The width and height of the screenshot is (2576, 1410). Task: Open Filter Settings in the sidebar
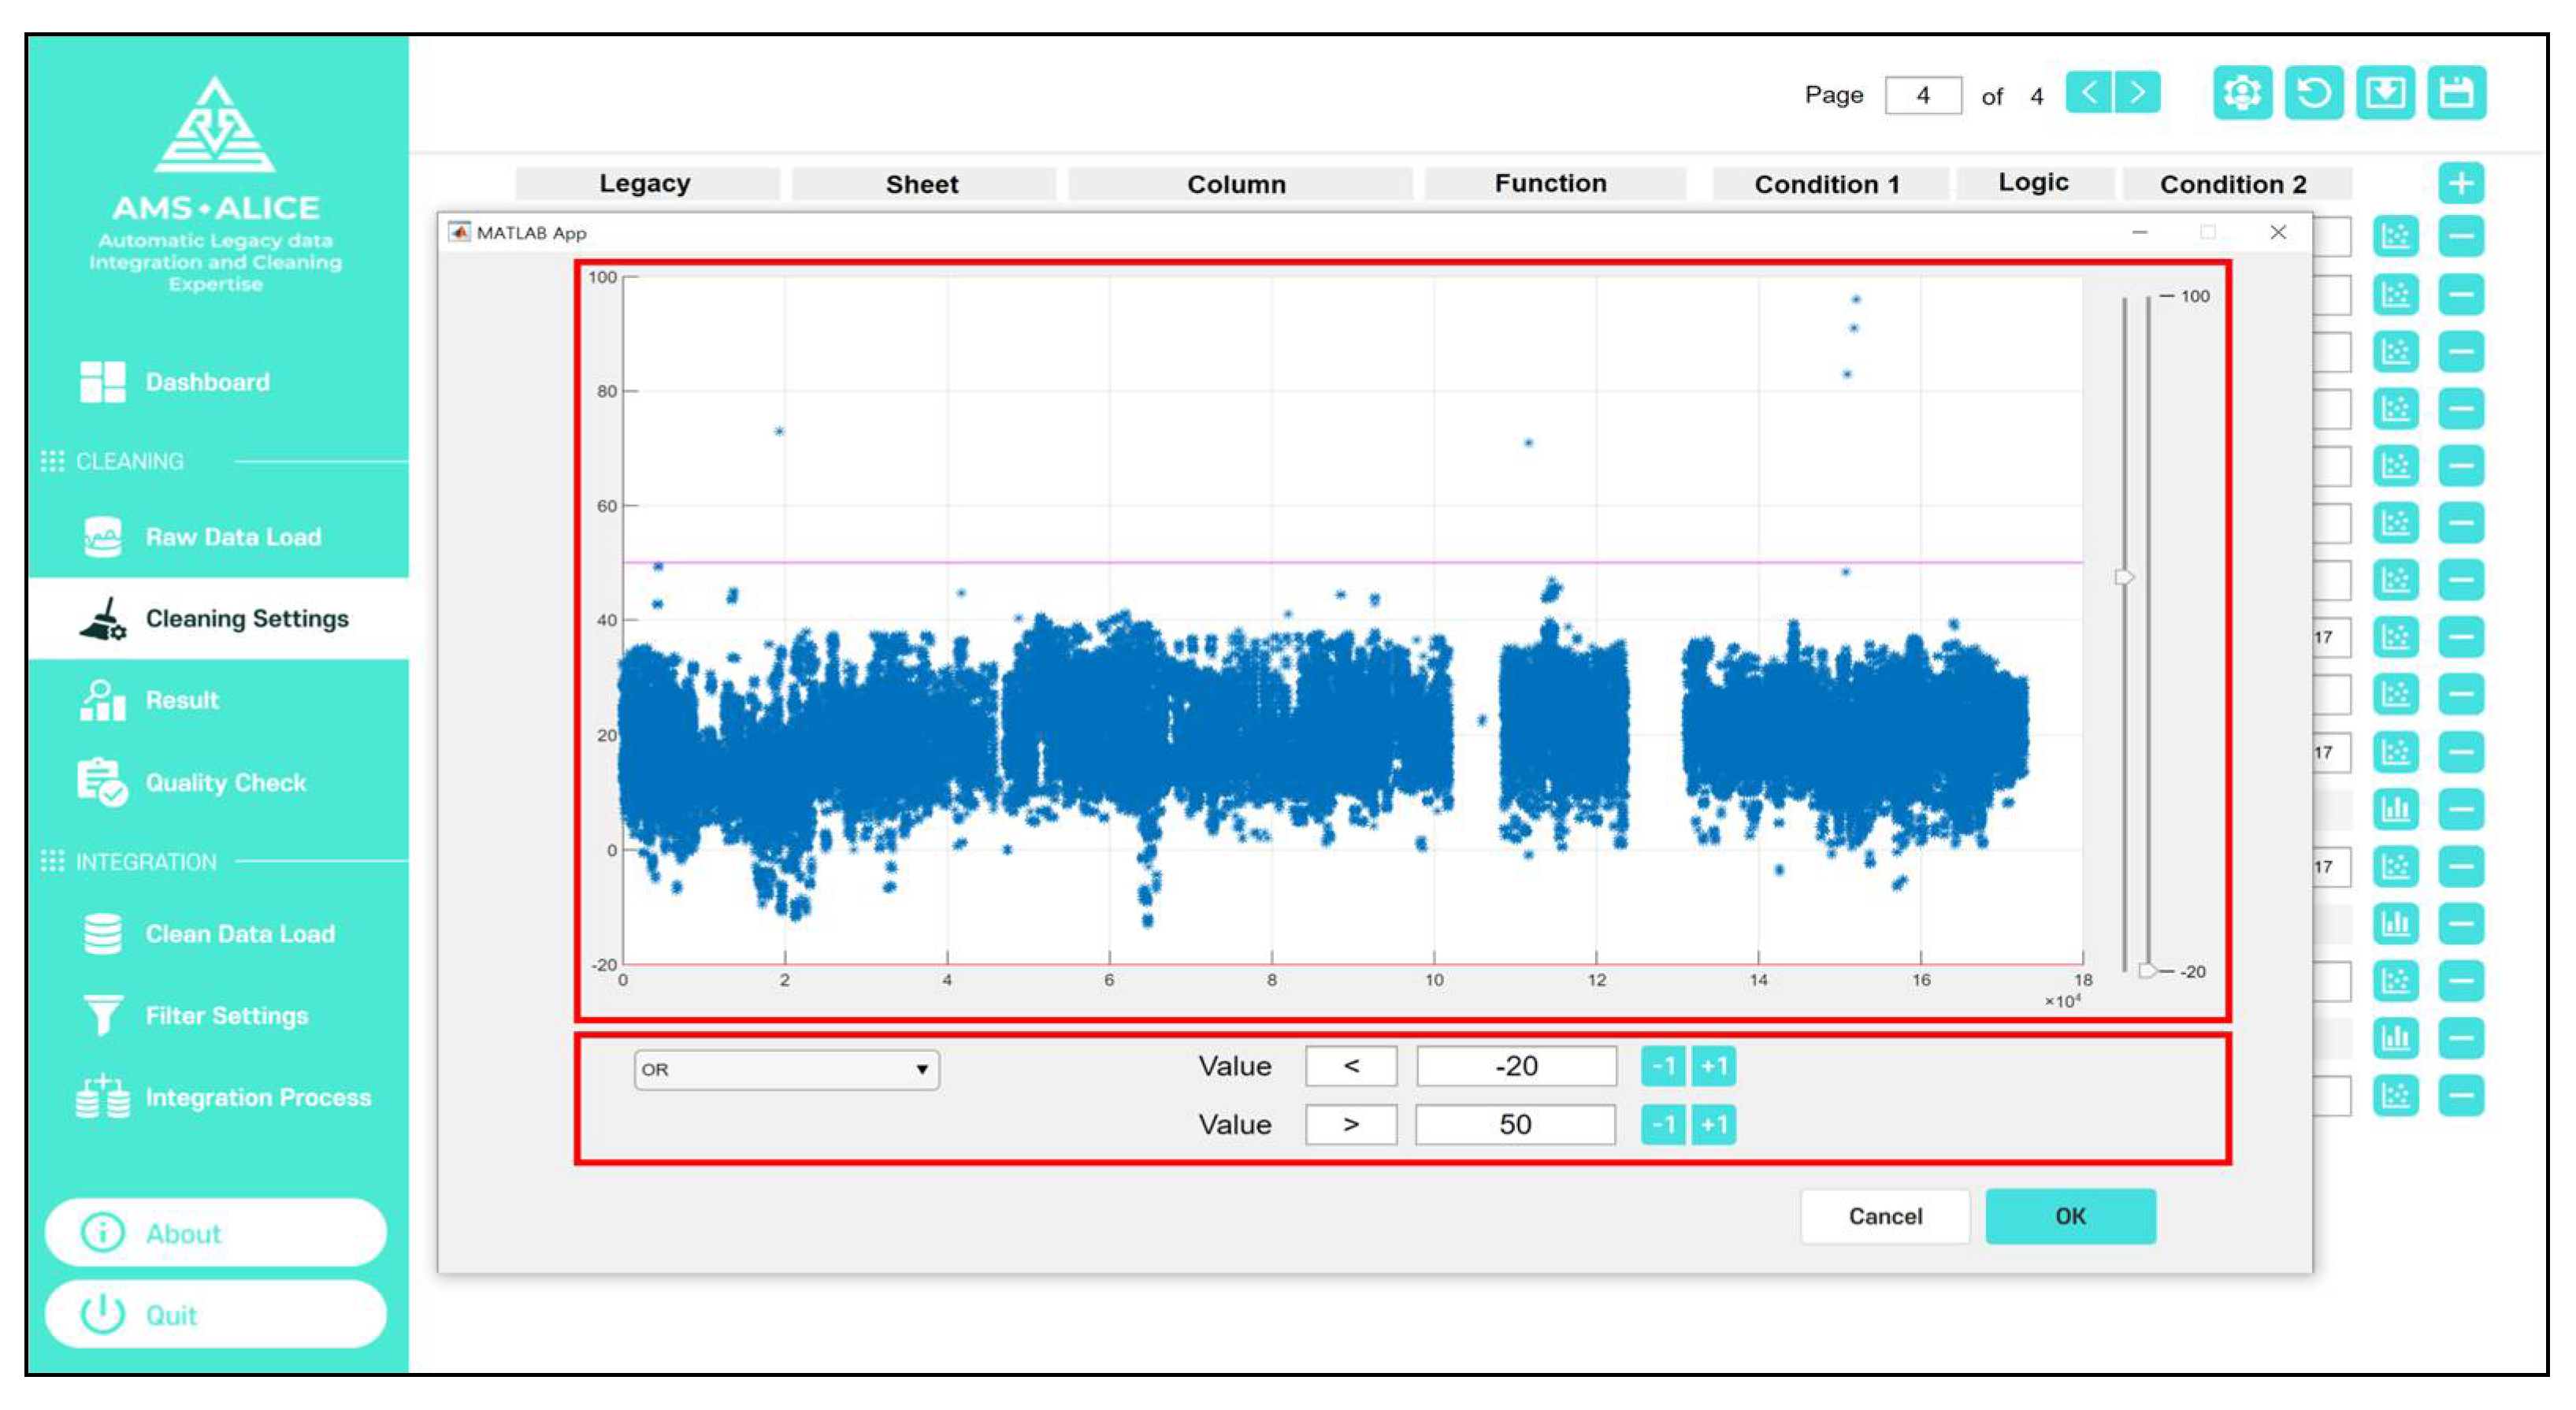(x=226, y=1015)
